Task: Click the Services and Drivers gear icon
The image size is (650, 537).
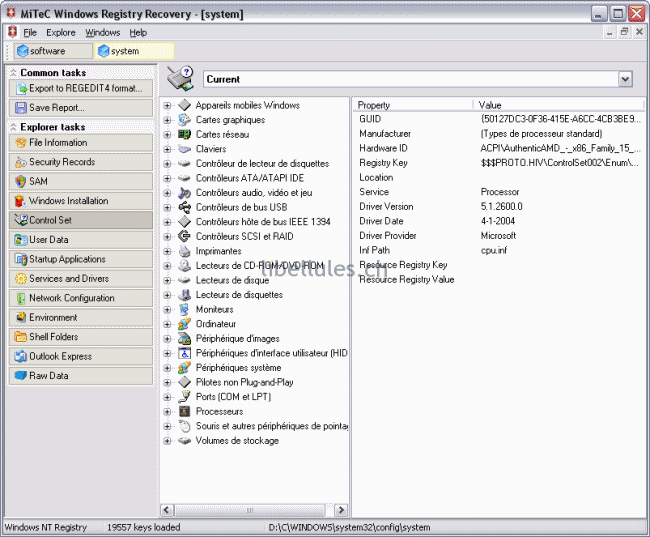Action: tap(21, 279)
